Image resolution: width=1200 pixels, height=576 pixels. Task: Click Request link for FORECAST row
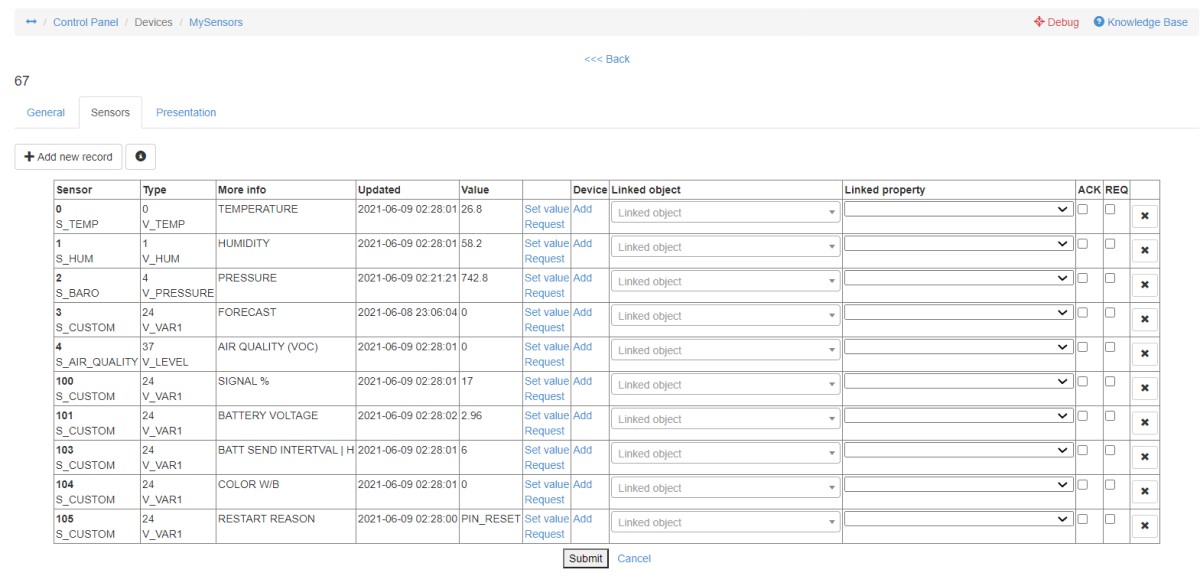click(x=545, y=328)
